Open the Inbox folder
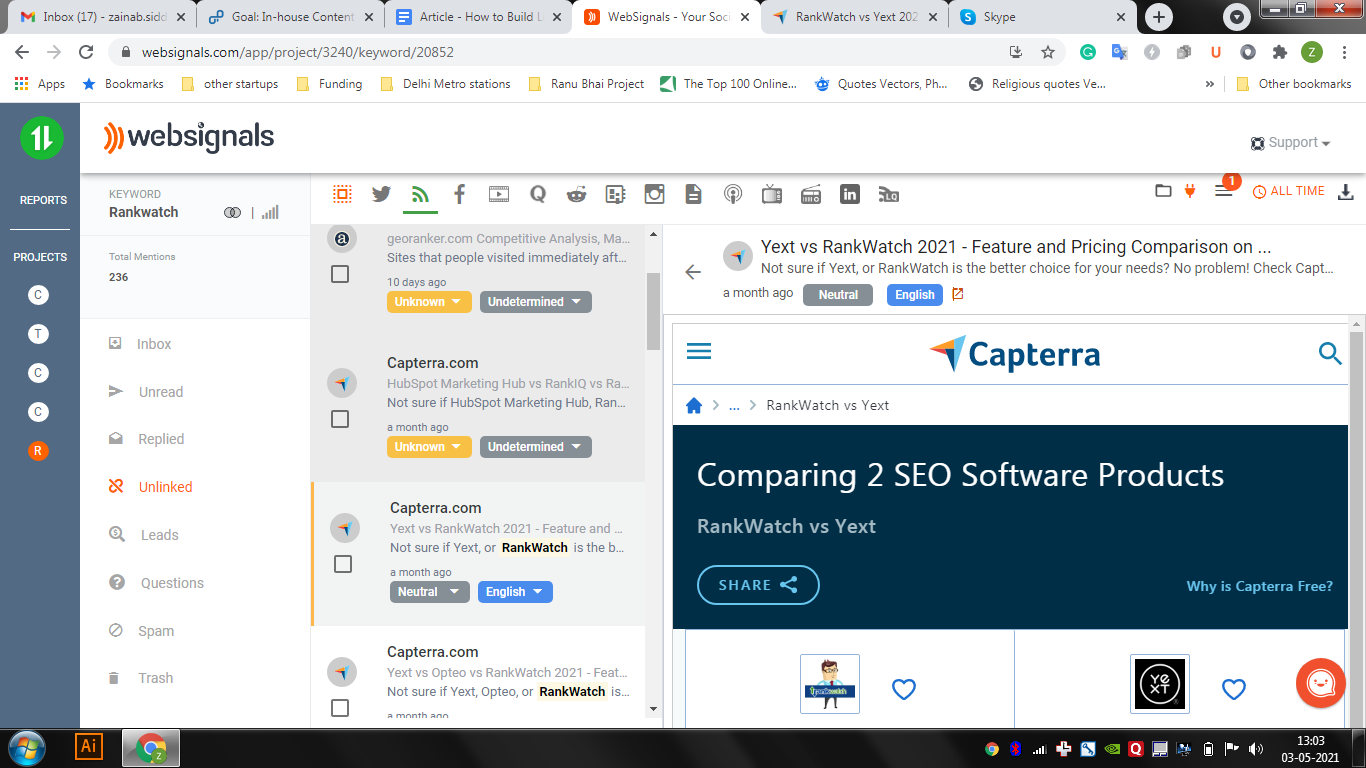The width and height of the screenshot is (1366, 768). [x=154, y=344]
